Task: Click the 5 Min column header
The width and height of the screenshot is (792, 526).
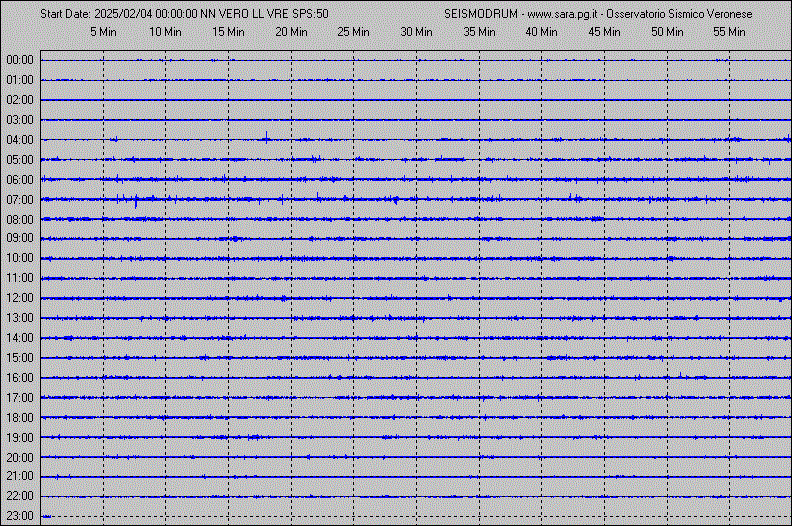Action: click(x=103, y=32)
